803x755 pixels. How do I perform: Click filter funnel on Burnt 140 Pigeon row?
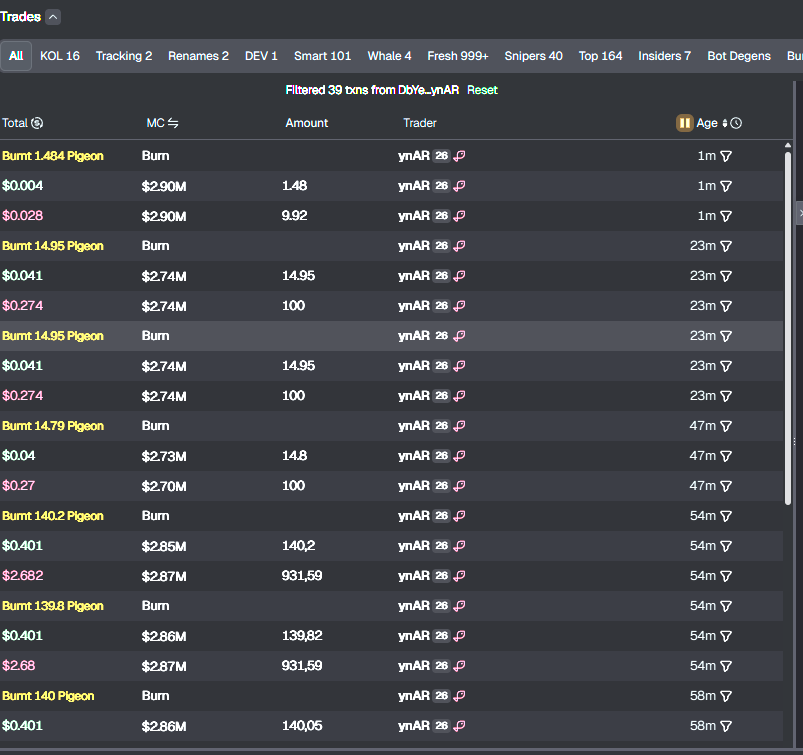pyautogui.click(x=726, y=696)
